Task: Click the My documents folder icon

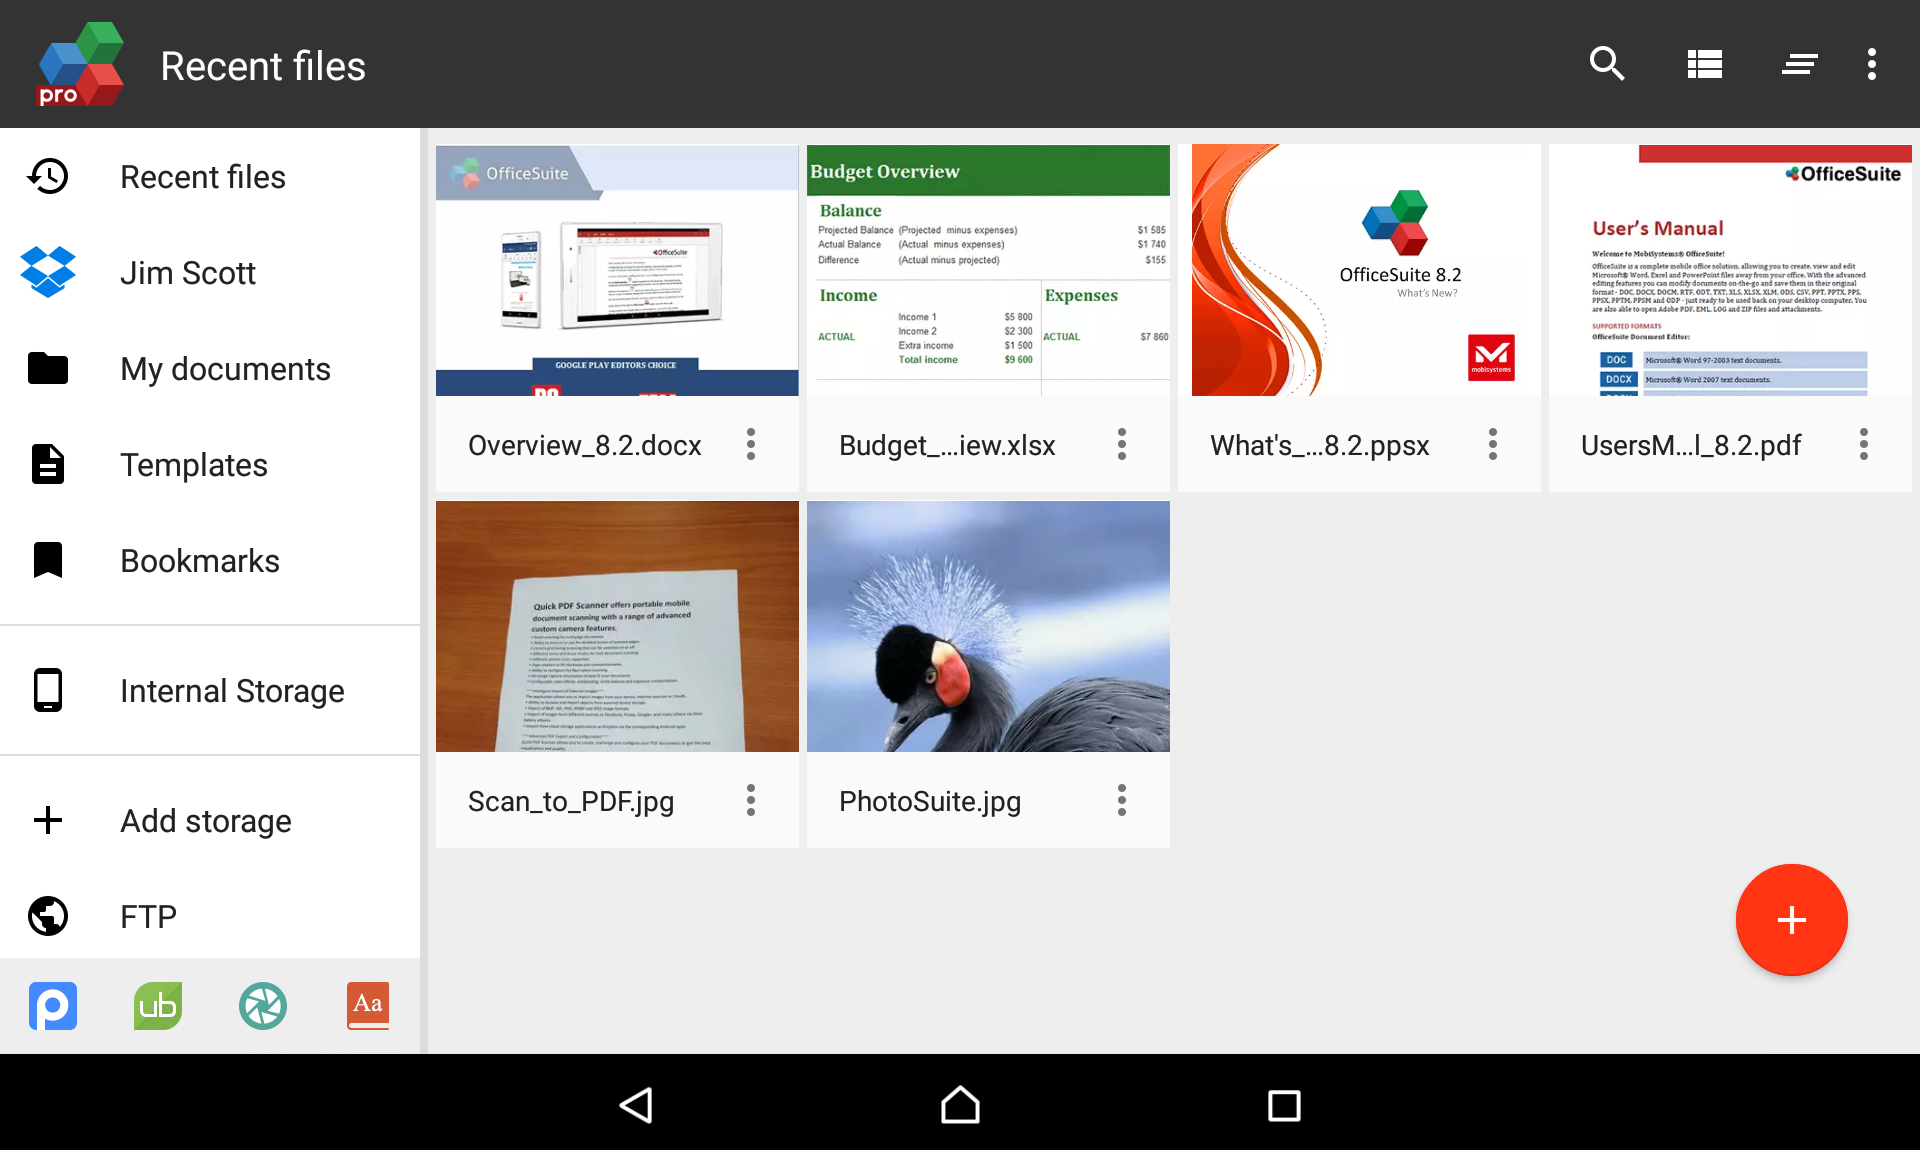Action: pos(48,369)
